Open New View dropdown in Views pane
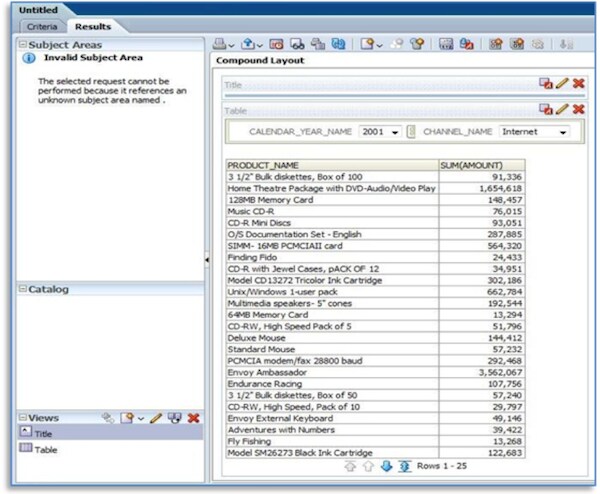The image size is (600, 494). click(132, 418)
